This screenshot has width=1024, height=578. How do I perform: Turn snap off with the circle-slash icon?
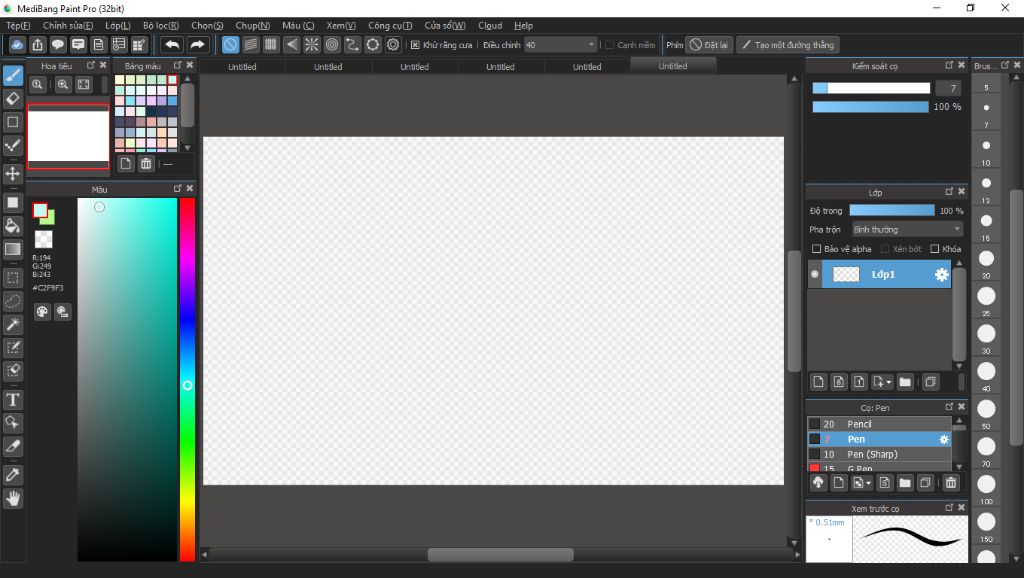click(231, 45)
